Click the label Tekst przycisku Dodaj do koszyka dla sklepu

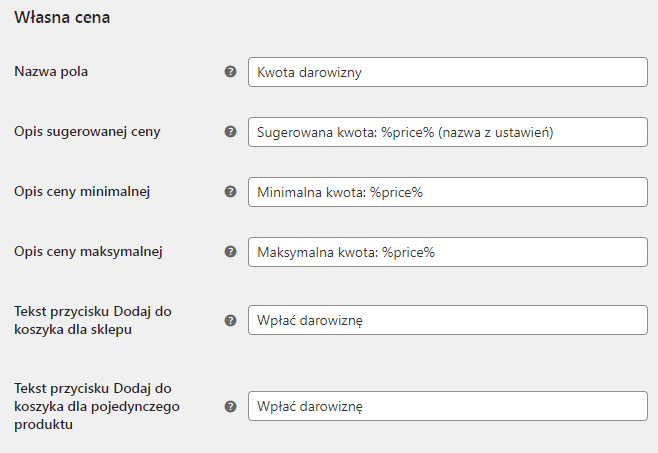click(93, 320)
